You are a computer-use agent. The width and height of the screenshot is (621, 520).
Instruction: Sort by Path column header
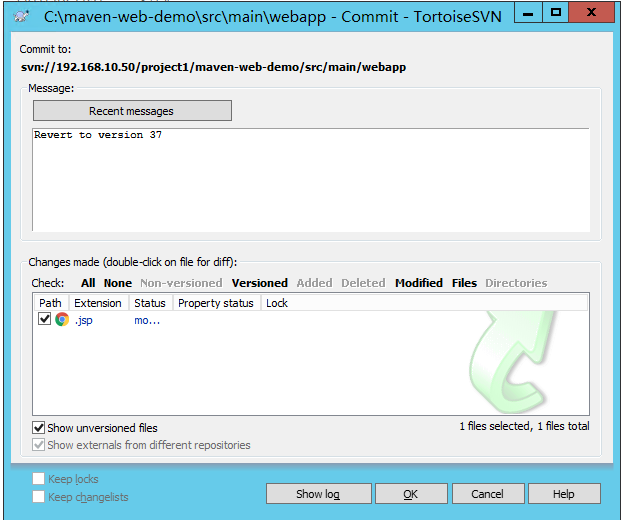tap(51, 303)
